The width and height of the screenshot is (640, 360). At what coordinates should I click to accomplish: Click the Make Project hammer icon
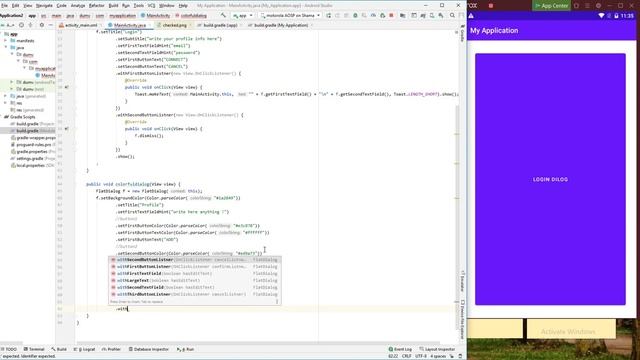pyautogui.click(x=223, y=16)
